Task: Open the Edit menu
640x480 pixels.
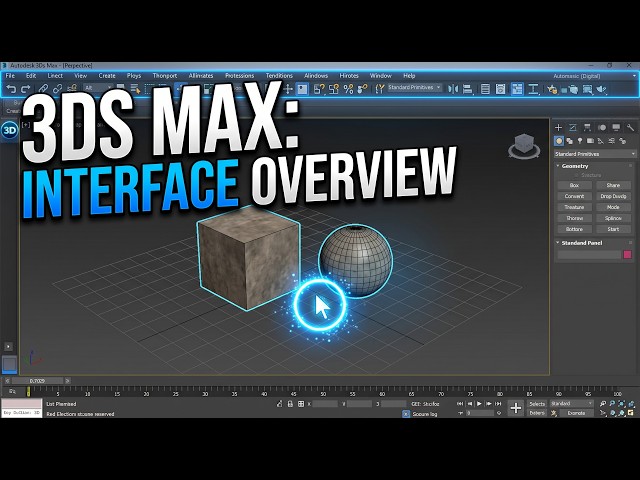Action: coord(31,76)
